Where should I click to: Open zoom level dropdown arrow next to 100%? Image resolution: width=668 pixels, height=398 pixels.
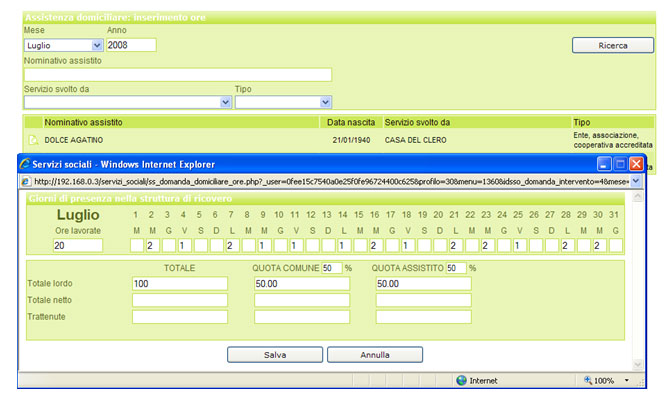[x=627, y=380]
